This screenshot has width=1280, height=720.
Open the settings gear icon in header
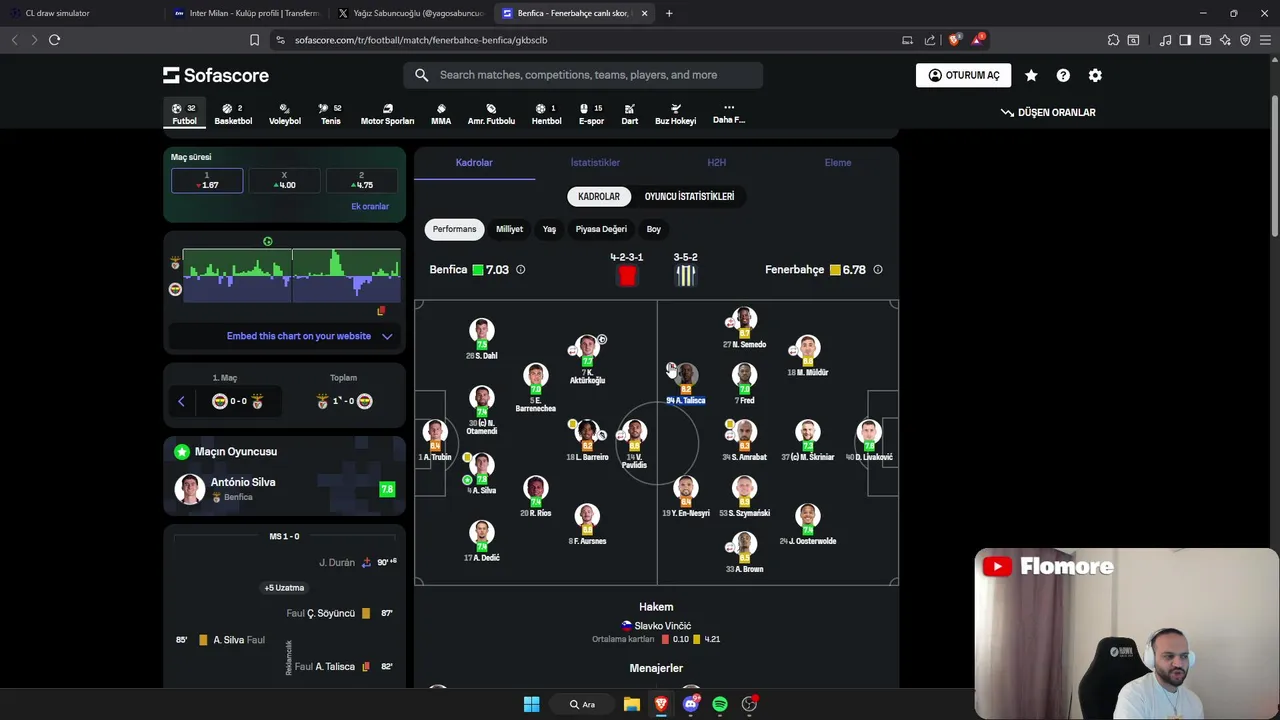tap(1095, 75)
